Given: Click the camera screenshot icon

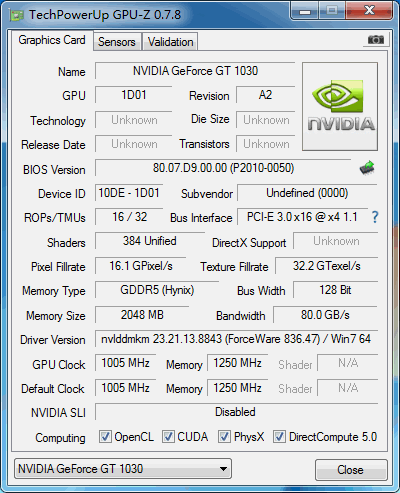Looking at the screenshot, I should pos(375,40).
